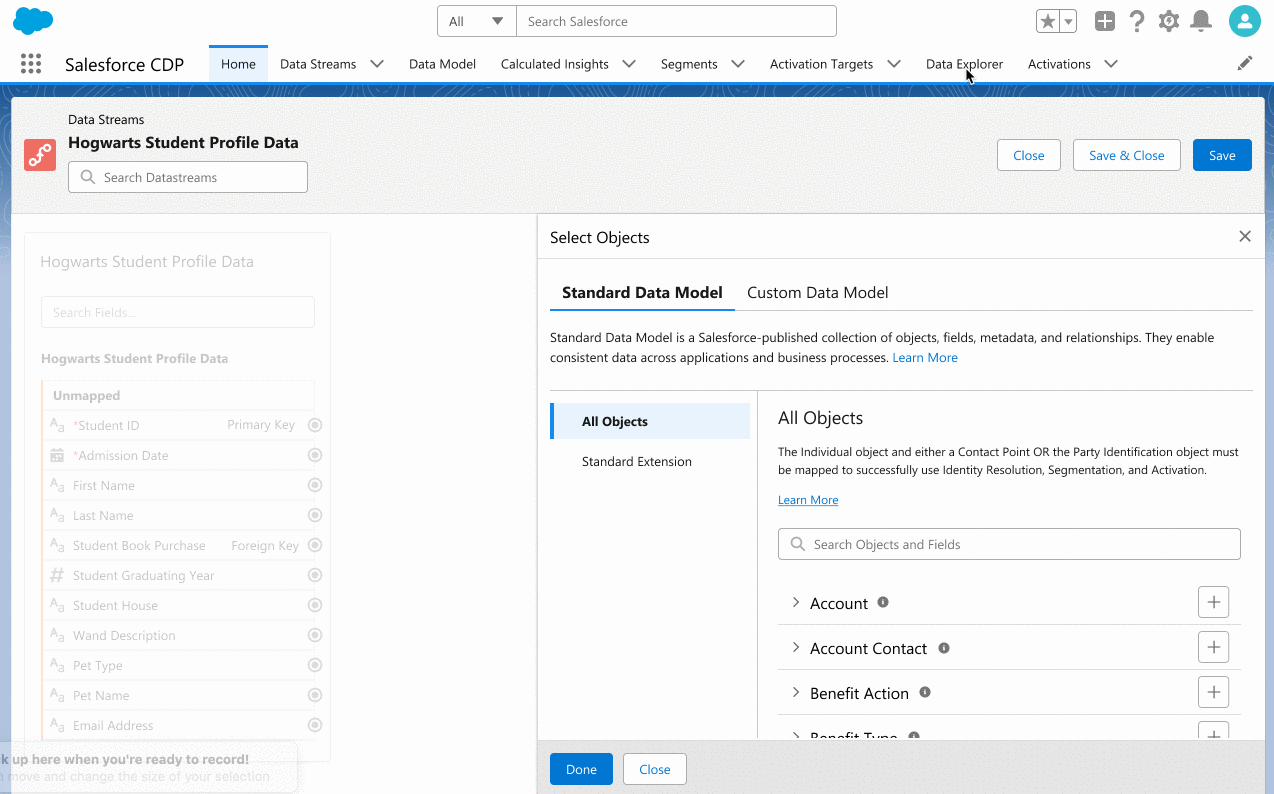Open the App Launcher grid icon
The width and height of the screenshot is (1274, 794).
click(x=31, y=64)
